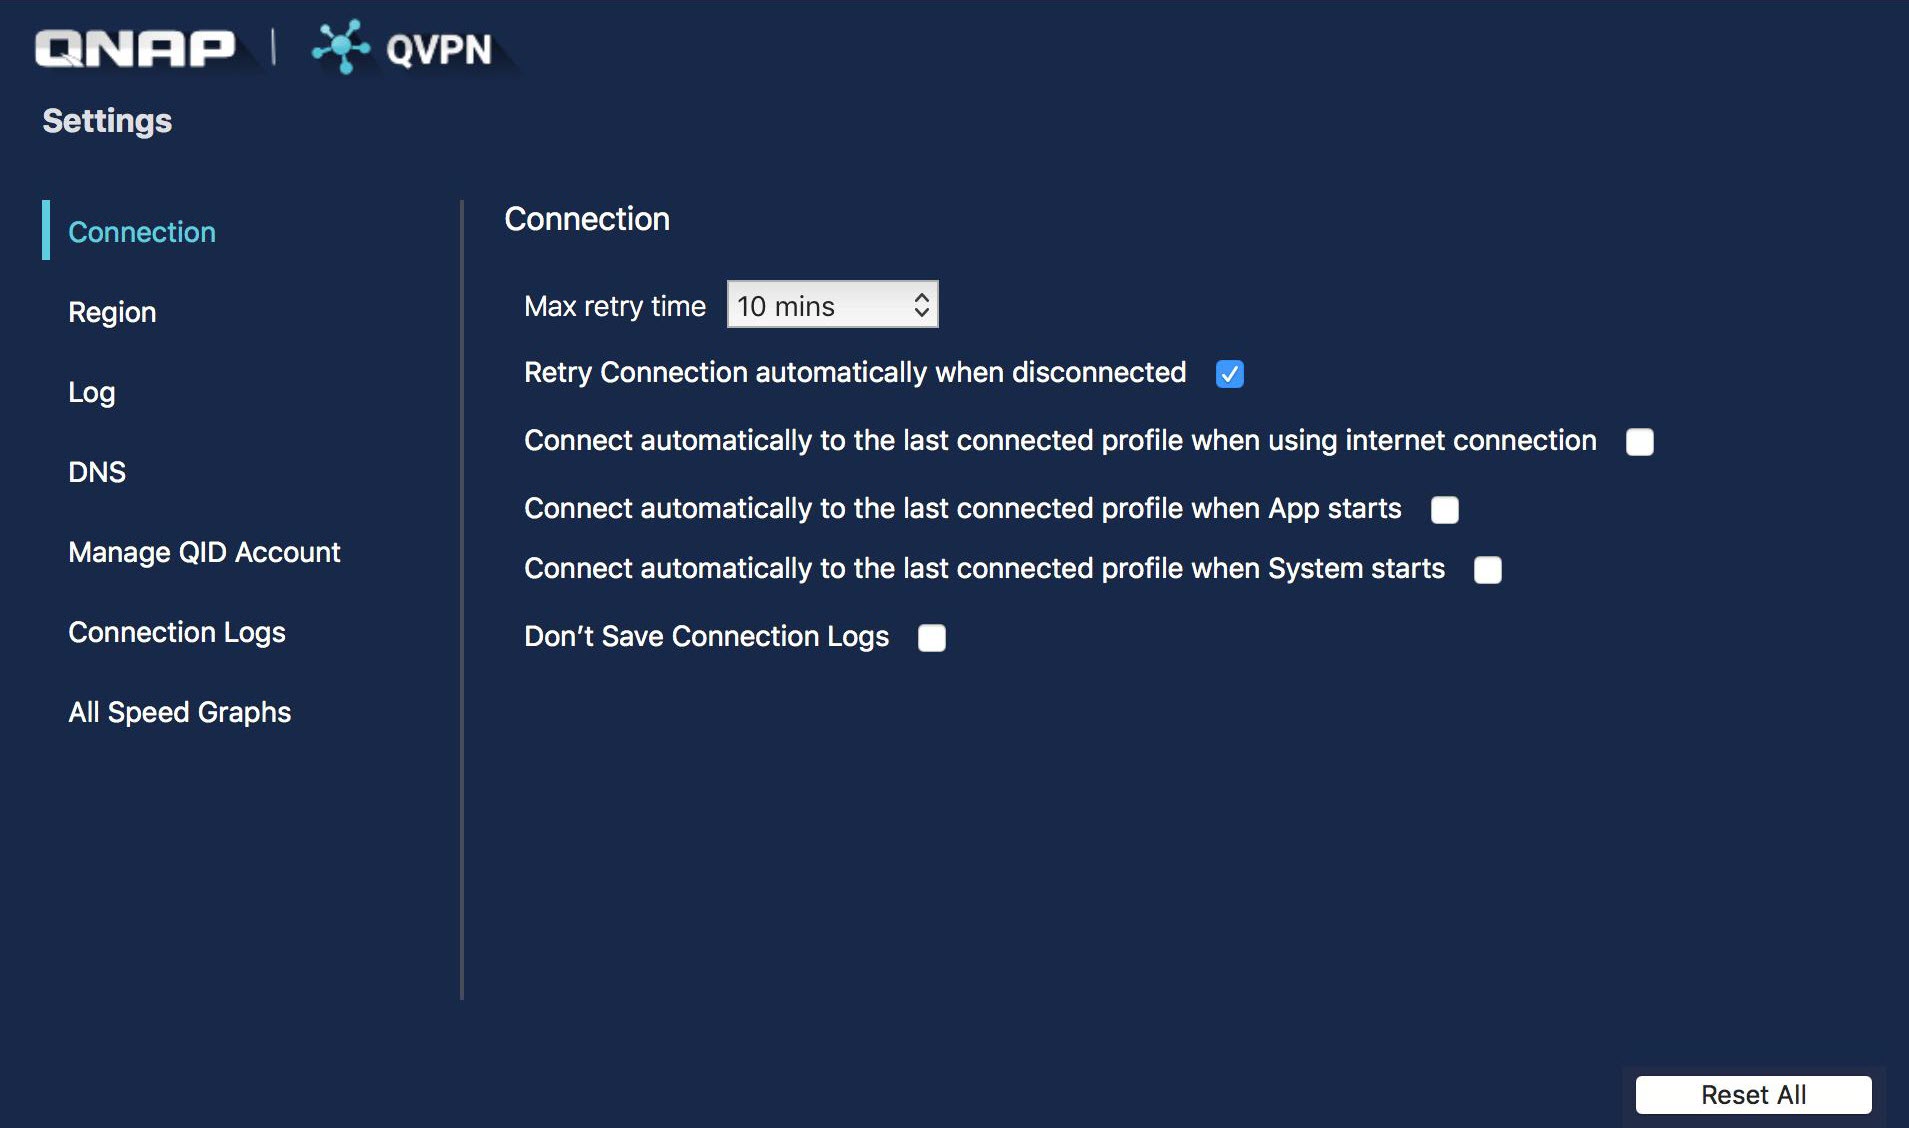Click the Settings heading

pos(107,121)
